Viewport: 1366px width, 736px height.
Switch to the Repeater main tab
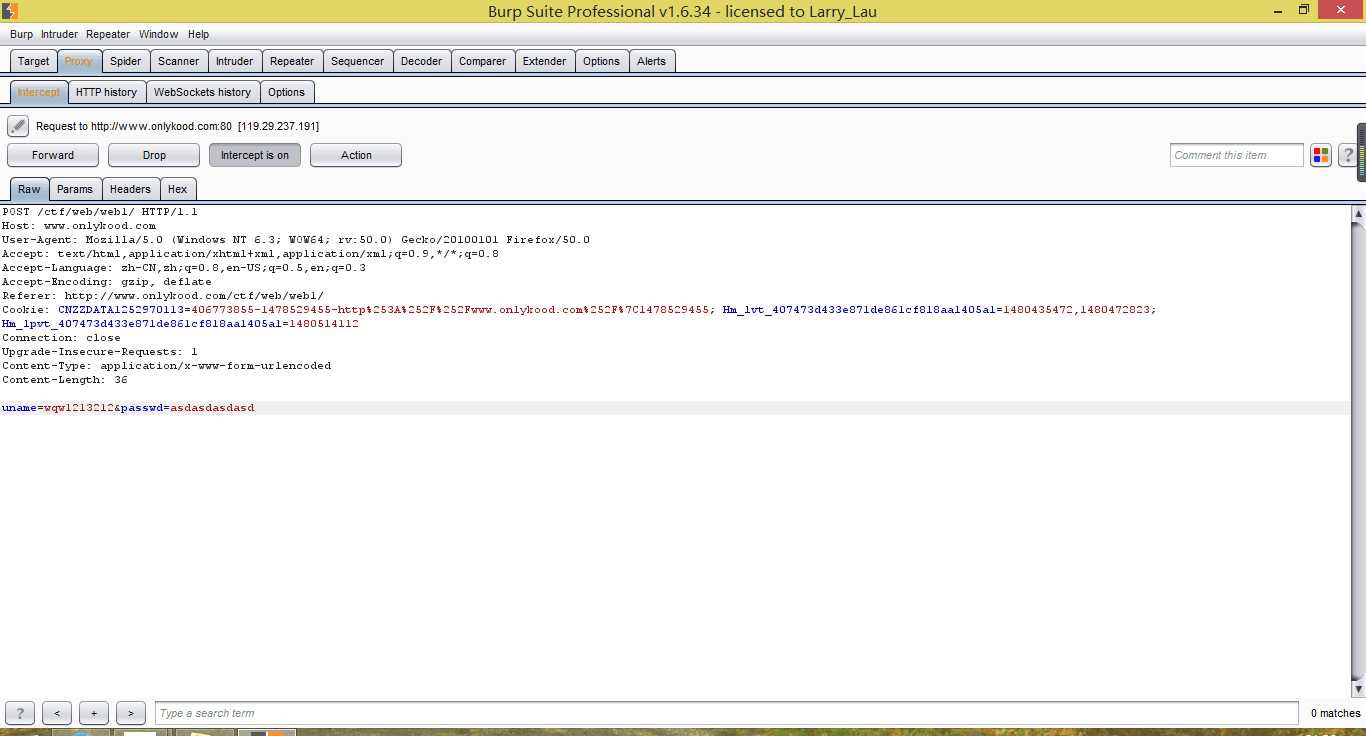click(x=292, y=61)
